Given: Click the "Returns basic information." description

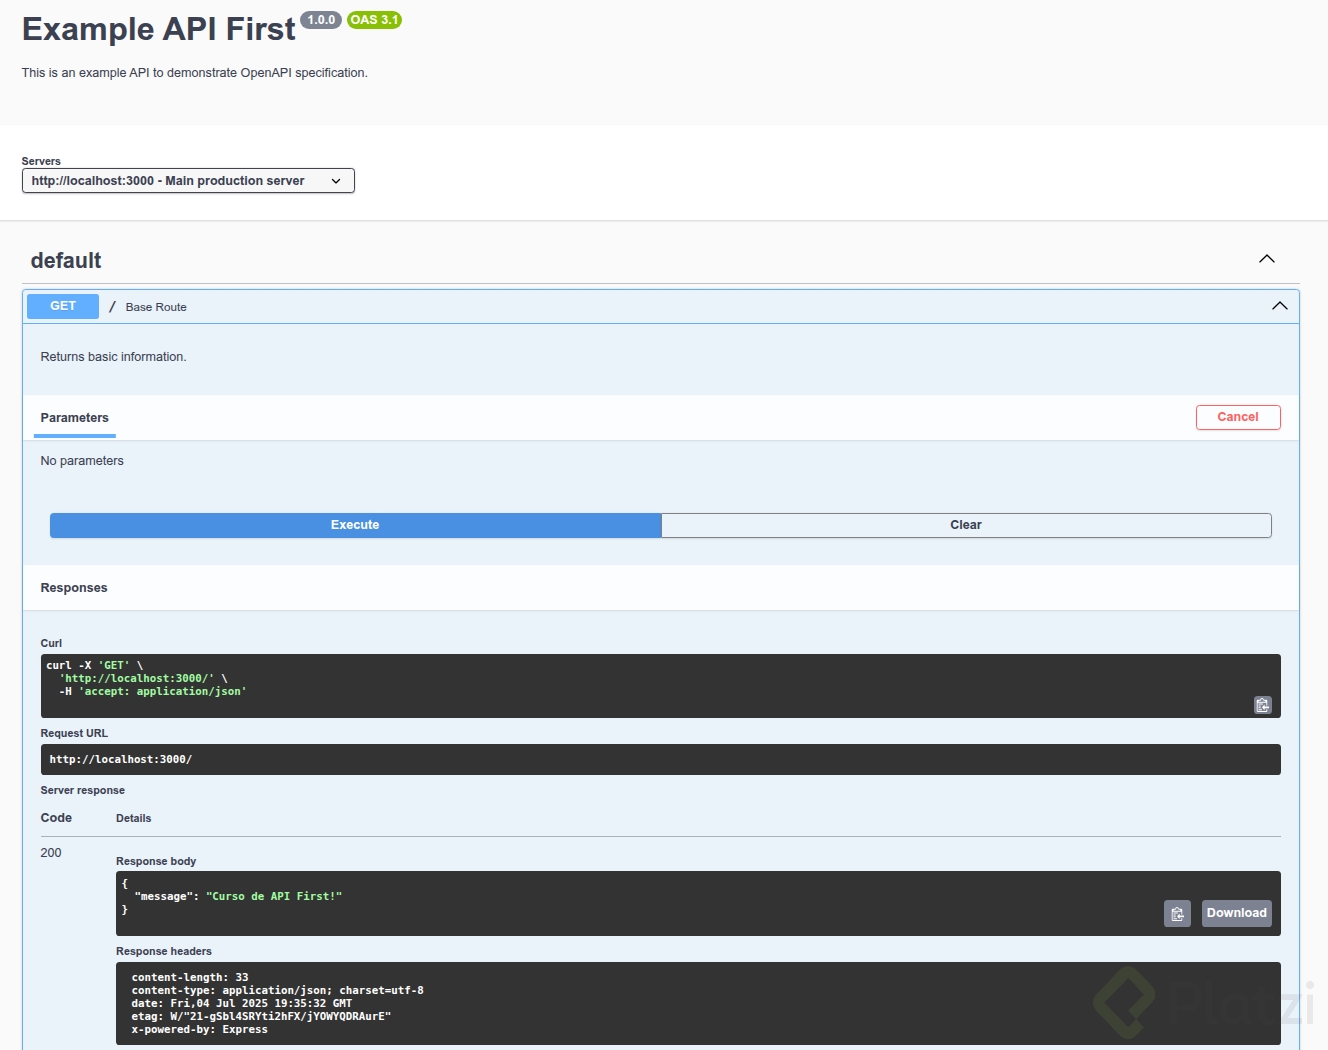Looking at the screenshot, I should tap(113, 357).
